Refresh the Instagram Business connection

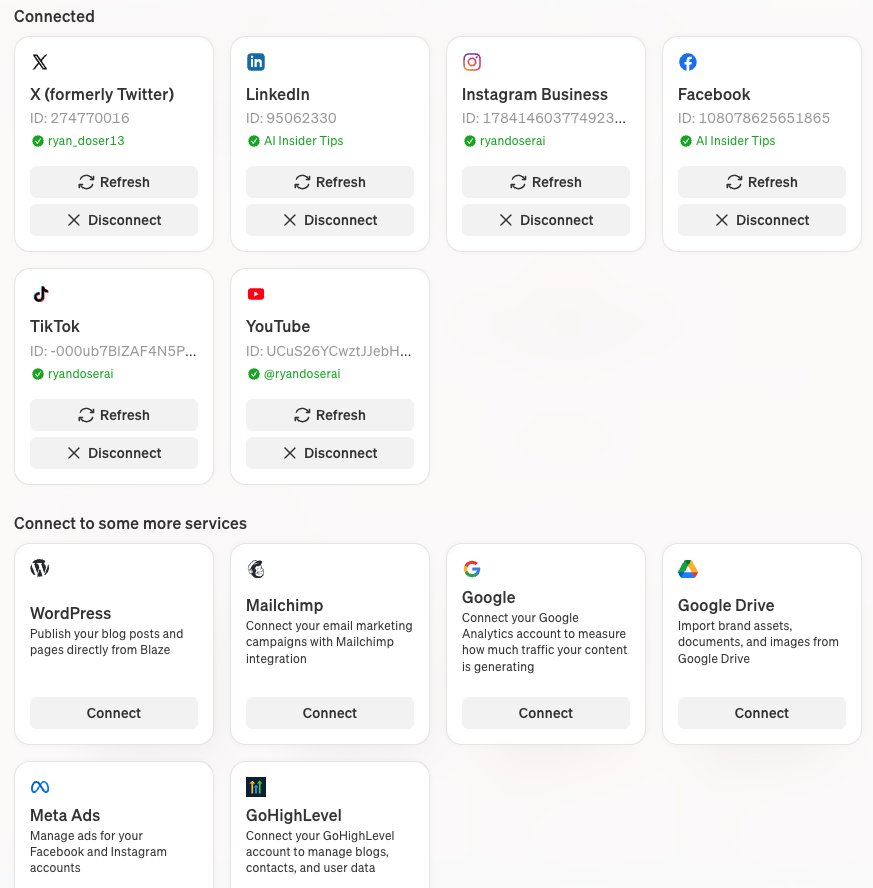545,182
